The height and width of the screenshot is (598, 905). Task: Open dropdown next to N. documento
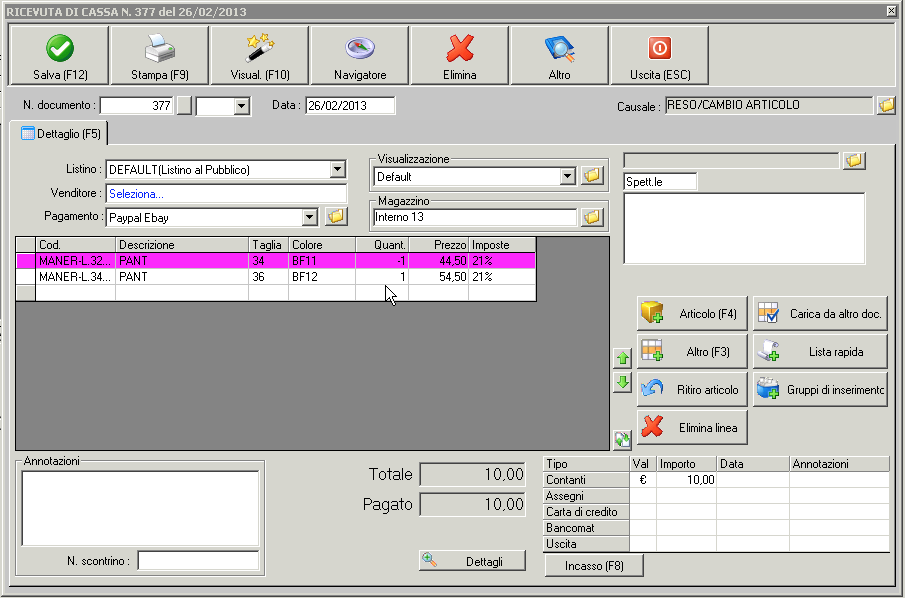click(x=242, y=106)
